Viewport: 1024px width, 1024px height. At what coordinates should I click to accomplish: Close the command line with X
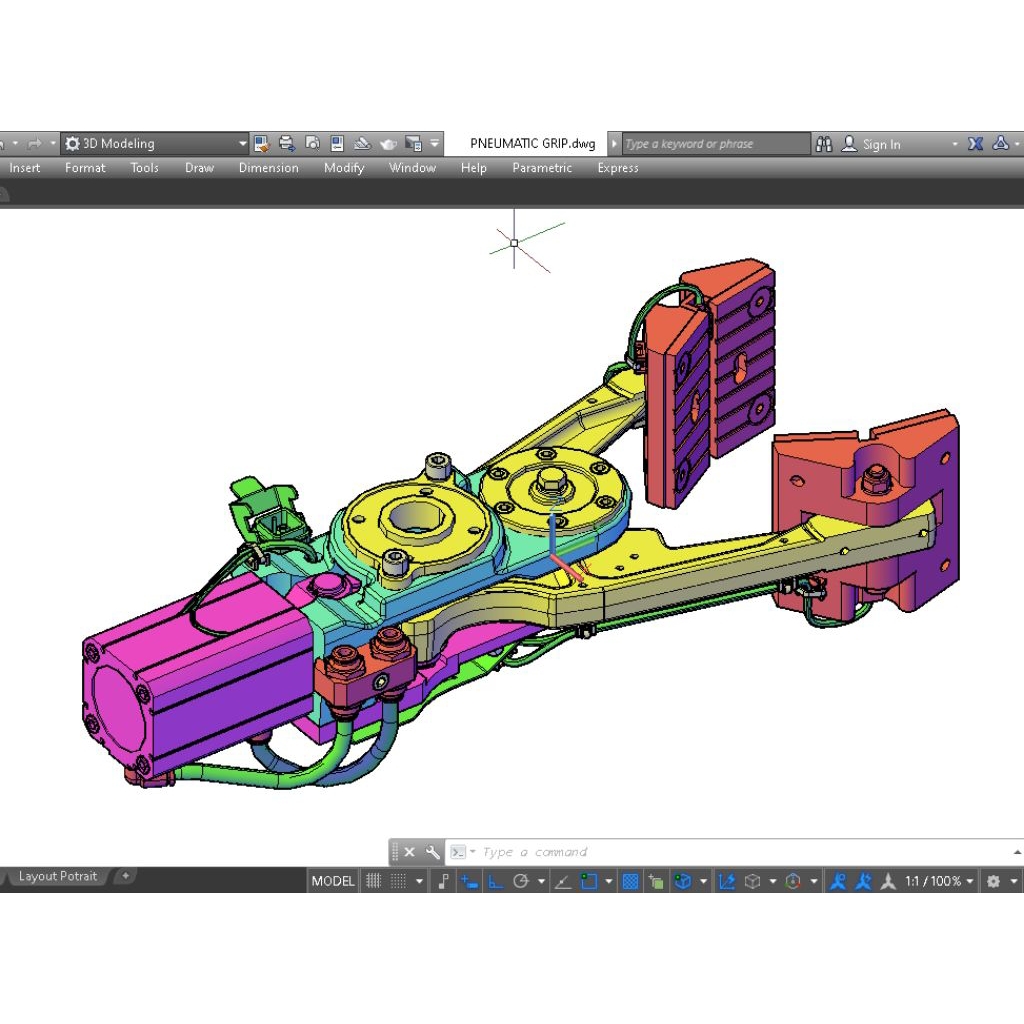click(x=409, y=852)
